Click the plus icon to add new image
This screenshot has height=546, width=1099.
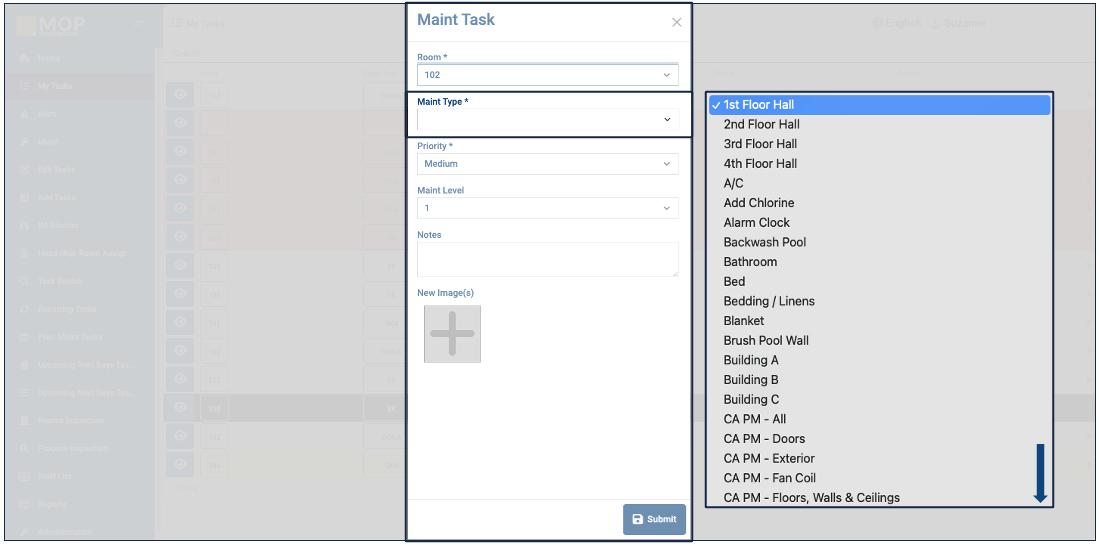pos(452,334)
